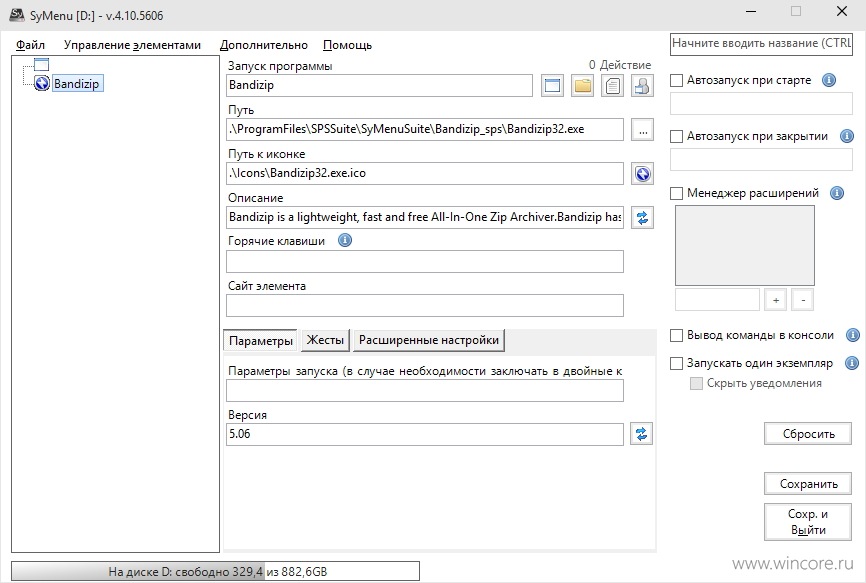Click the SyMenu app icon in the title bar
The image size is (866, 583).
coord(17,15)
